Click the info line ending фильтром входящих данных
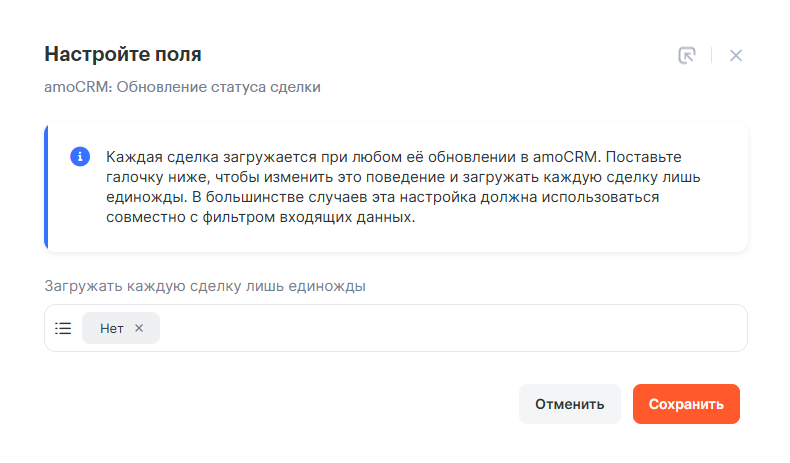Viewport: 790px width, 463px height. click(x=260, y=218)
